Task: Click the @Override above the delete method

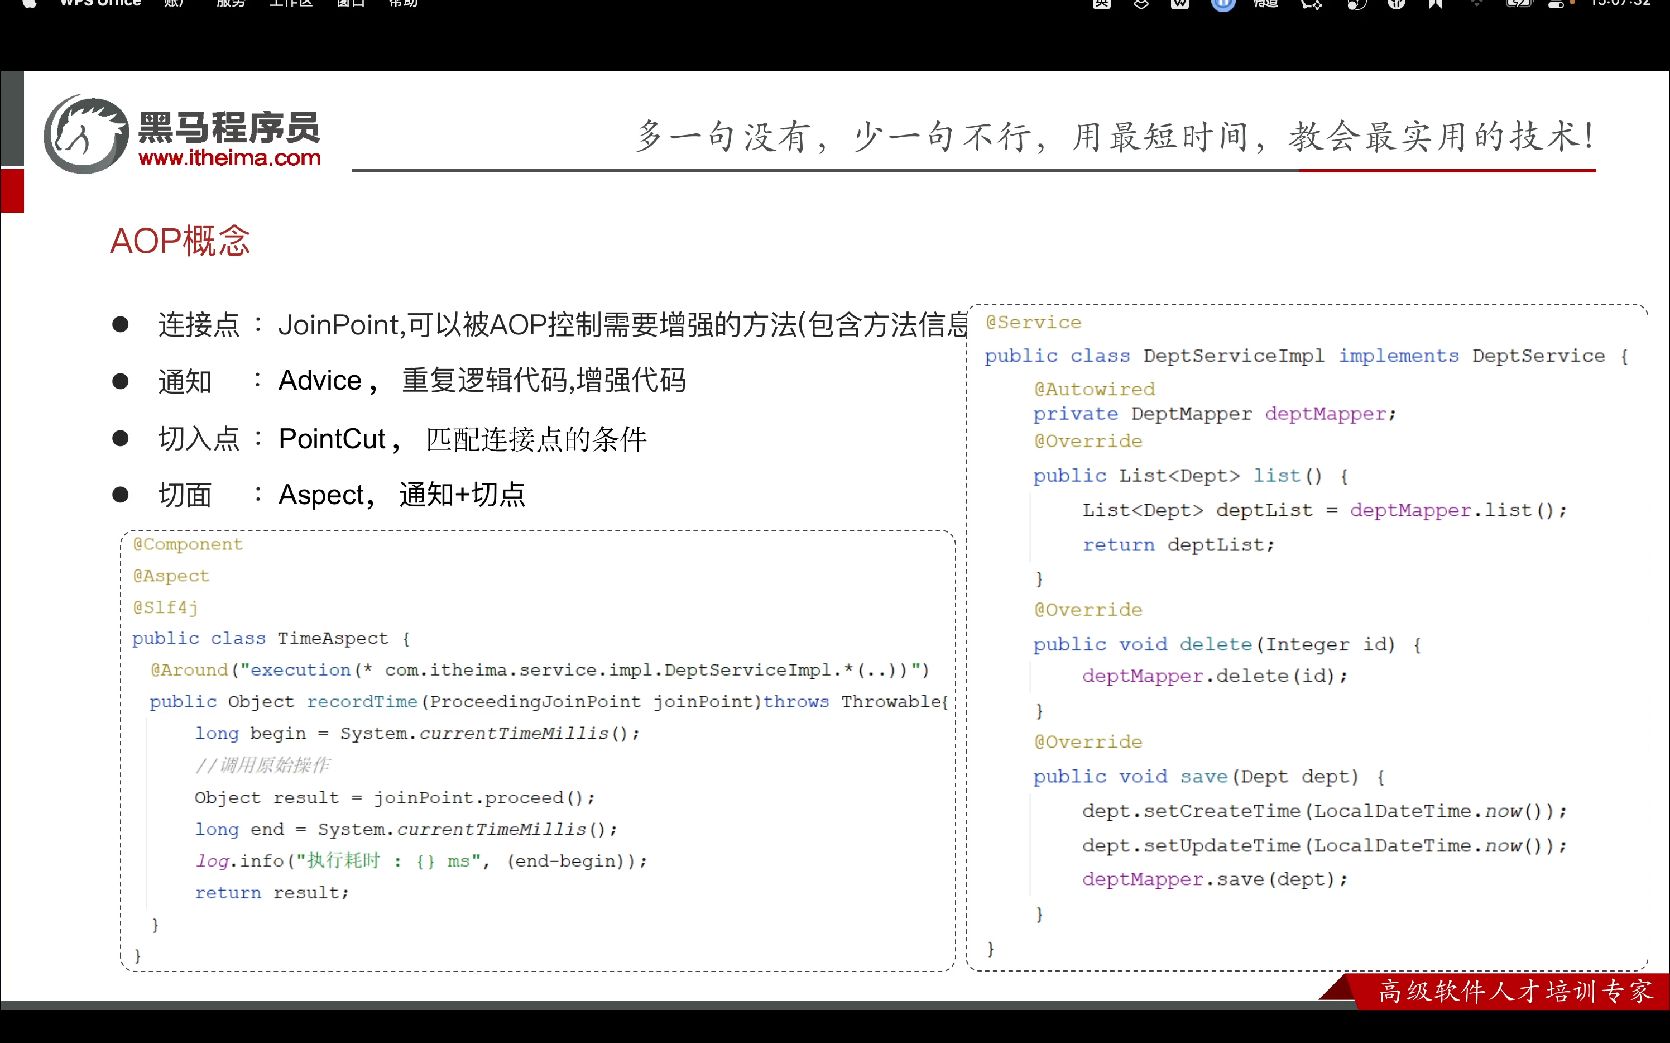Action: [x=1088, y=610]
